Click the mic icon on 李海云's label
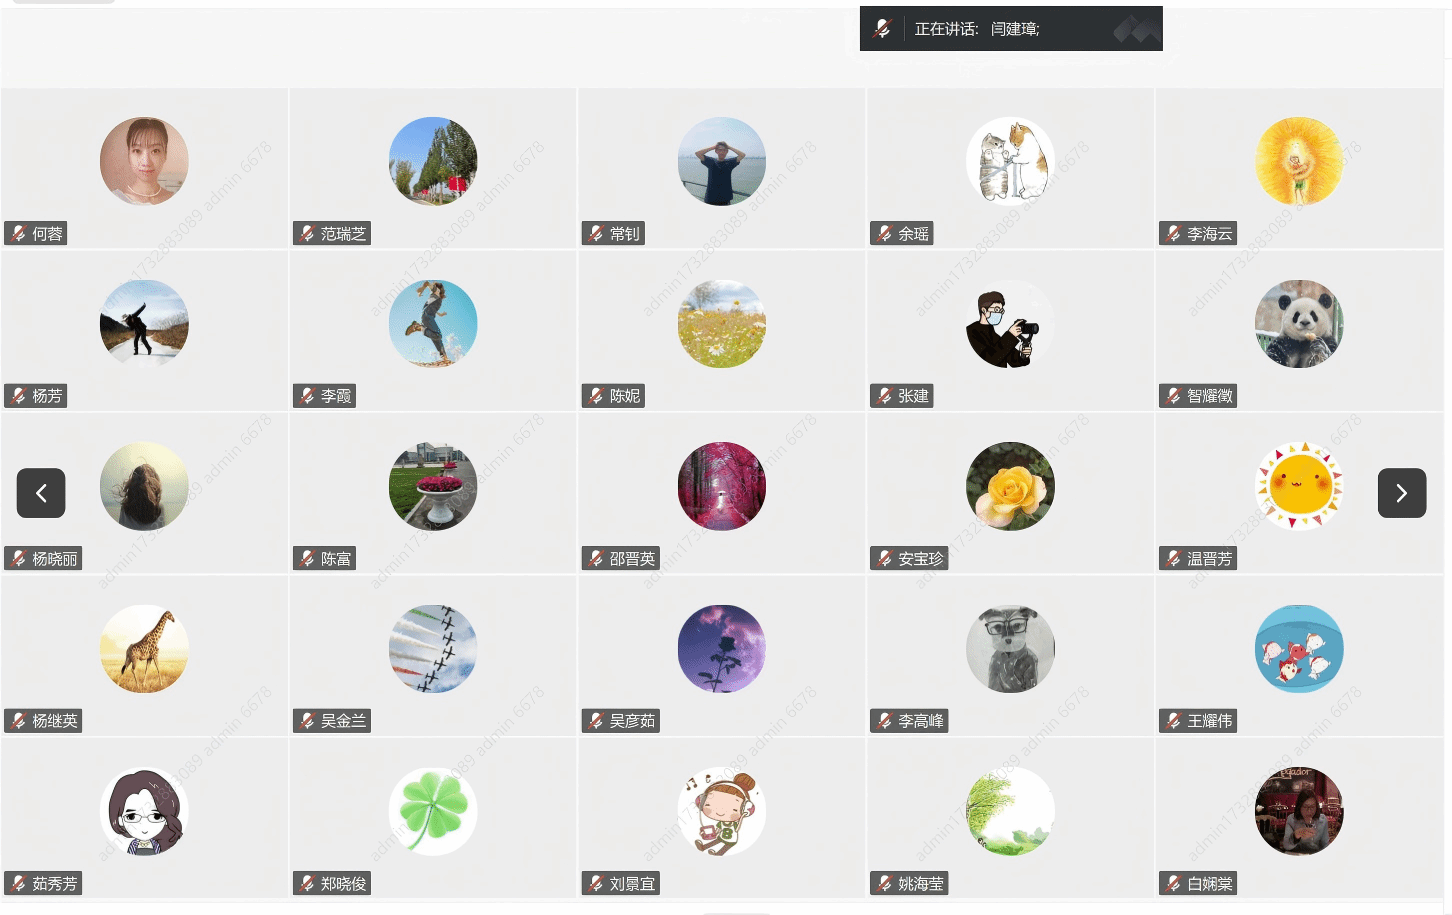 [1174, 234]
